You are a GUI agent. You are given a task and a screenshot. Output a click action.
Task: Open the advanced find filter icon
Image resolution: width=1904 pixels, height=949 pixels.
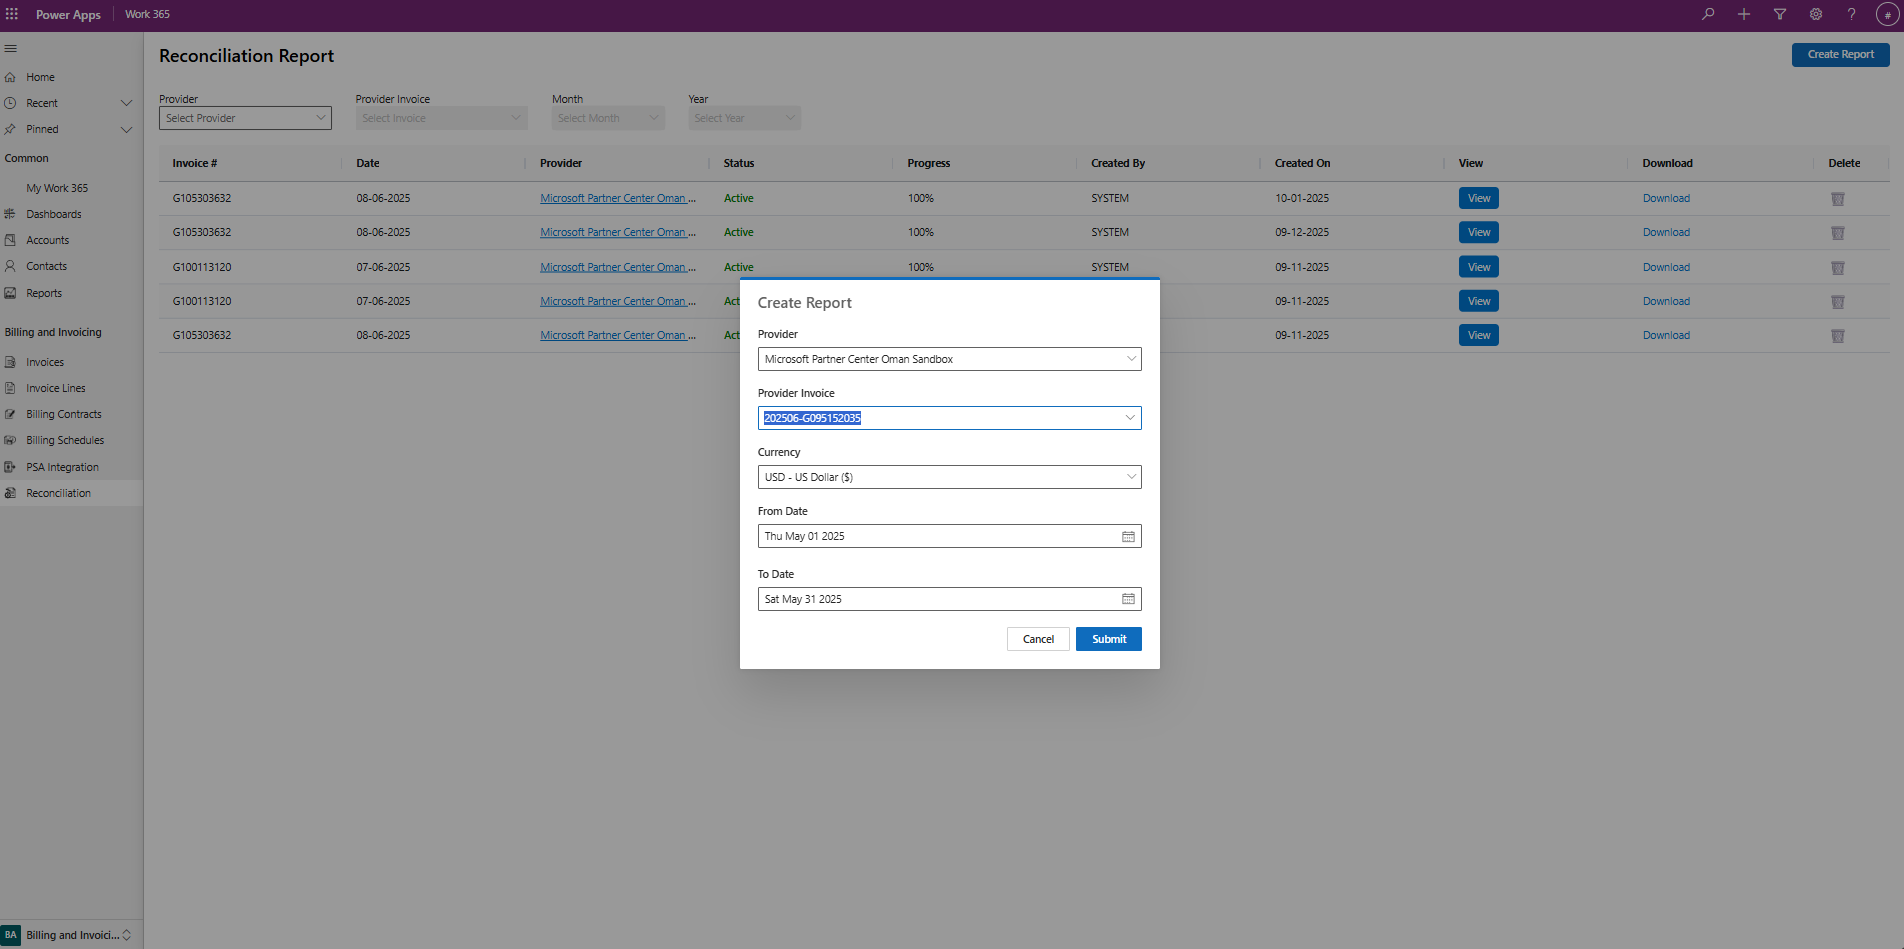click(x=1780, y=14)
